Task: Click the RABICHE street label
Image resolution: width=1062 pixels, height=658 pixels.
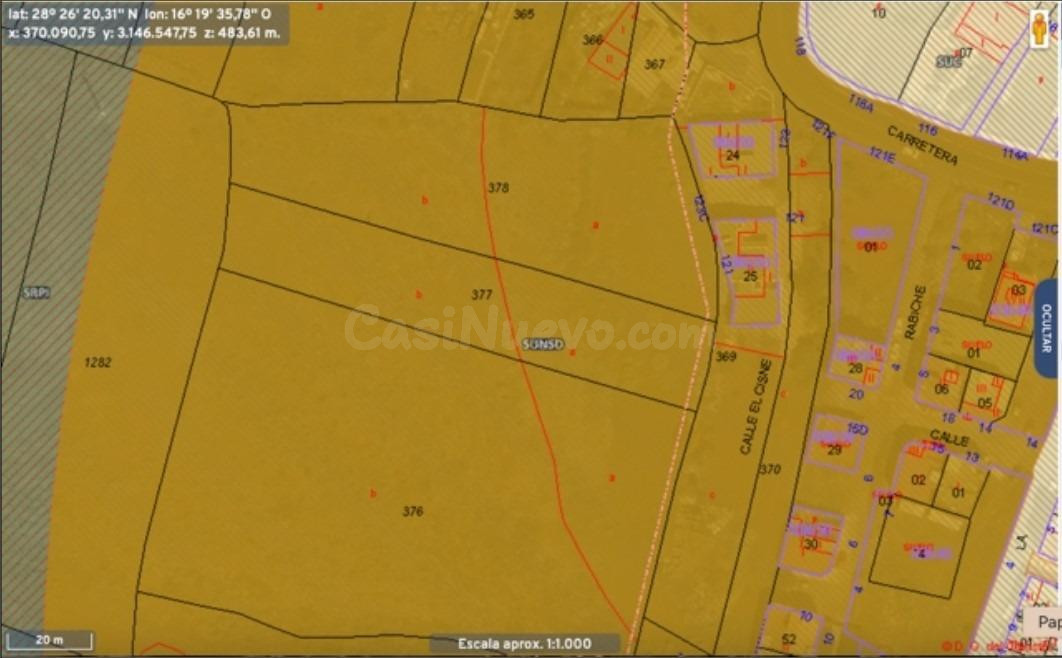Action: [914, 312]
